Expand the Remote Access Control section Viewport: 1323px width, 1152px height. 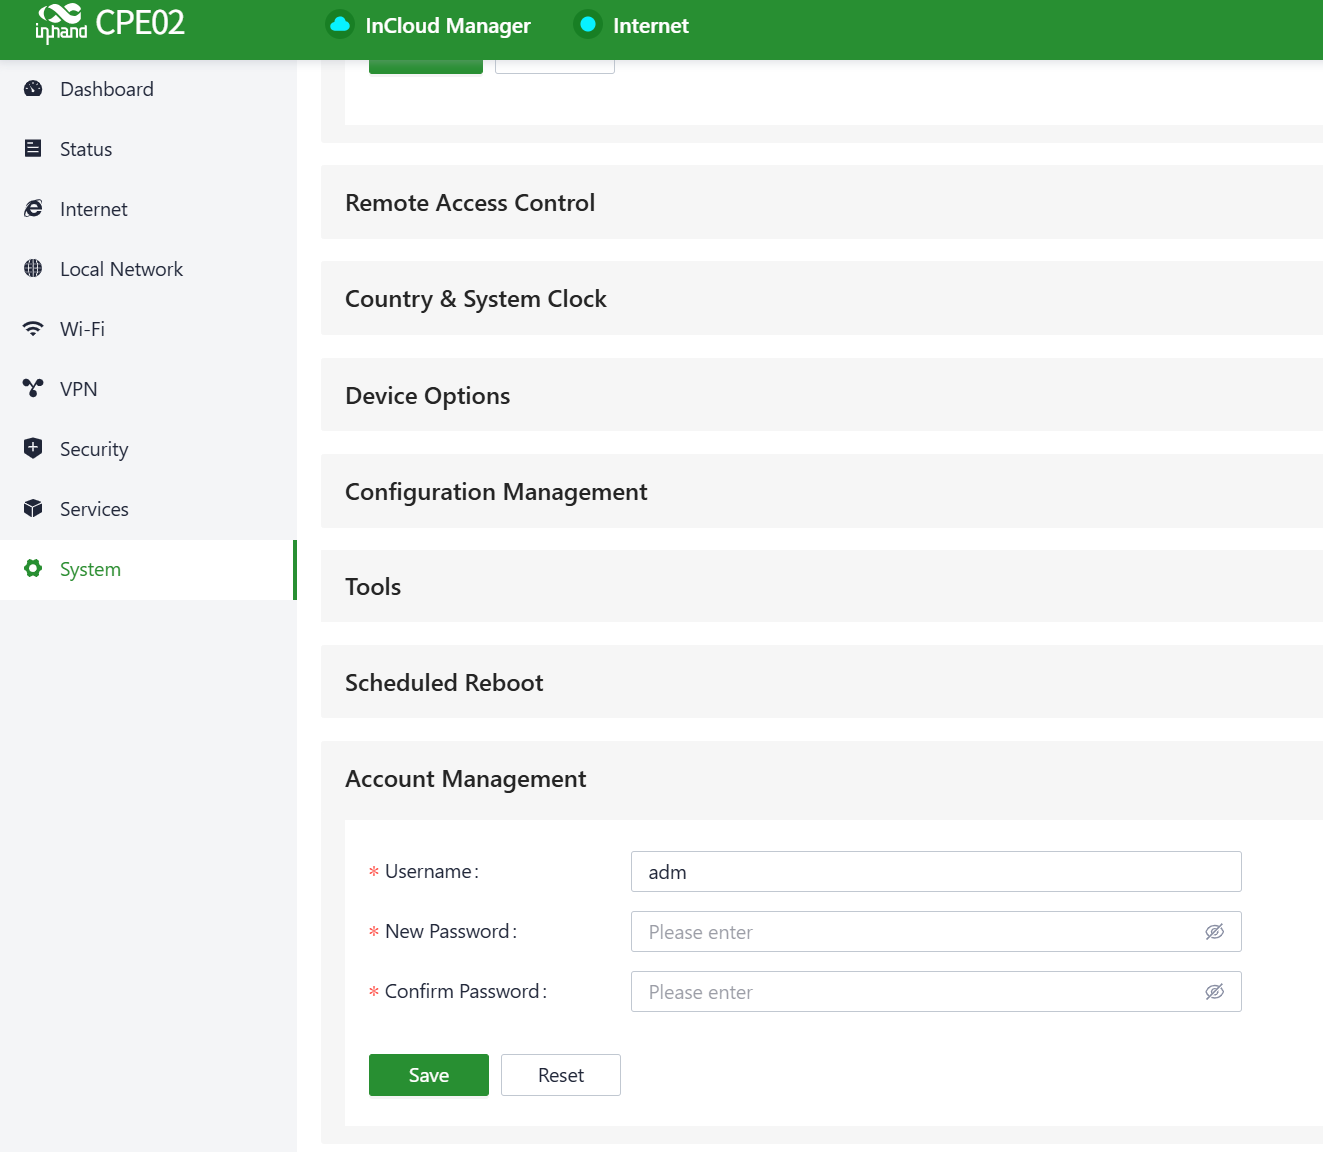coord(470,203)
